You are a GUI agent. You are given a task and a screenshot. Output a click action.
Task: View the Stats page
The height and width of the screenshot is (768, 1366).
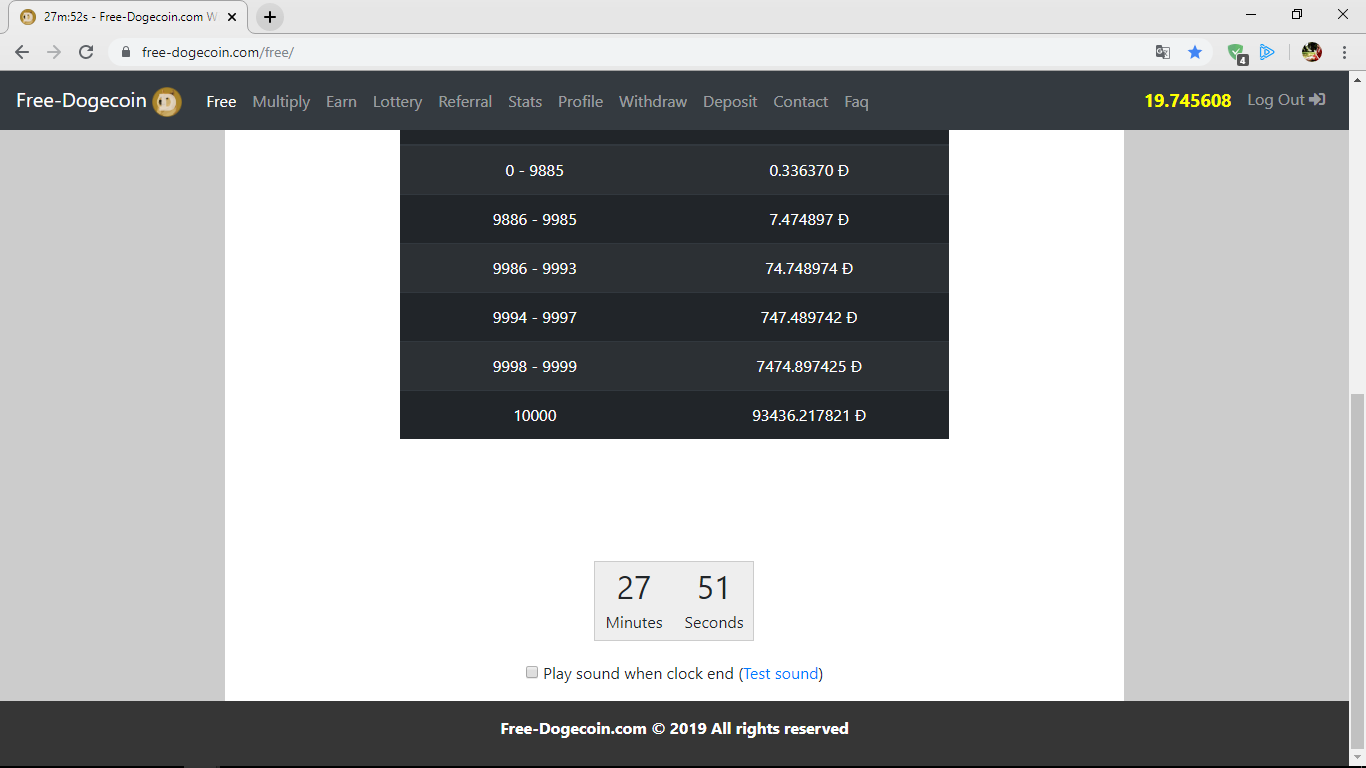[x=525, y=101]
